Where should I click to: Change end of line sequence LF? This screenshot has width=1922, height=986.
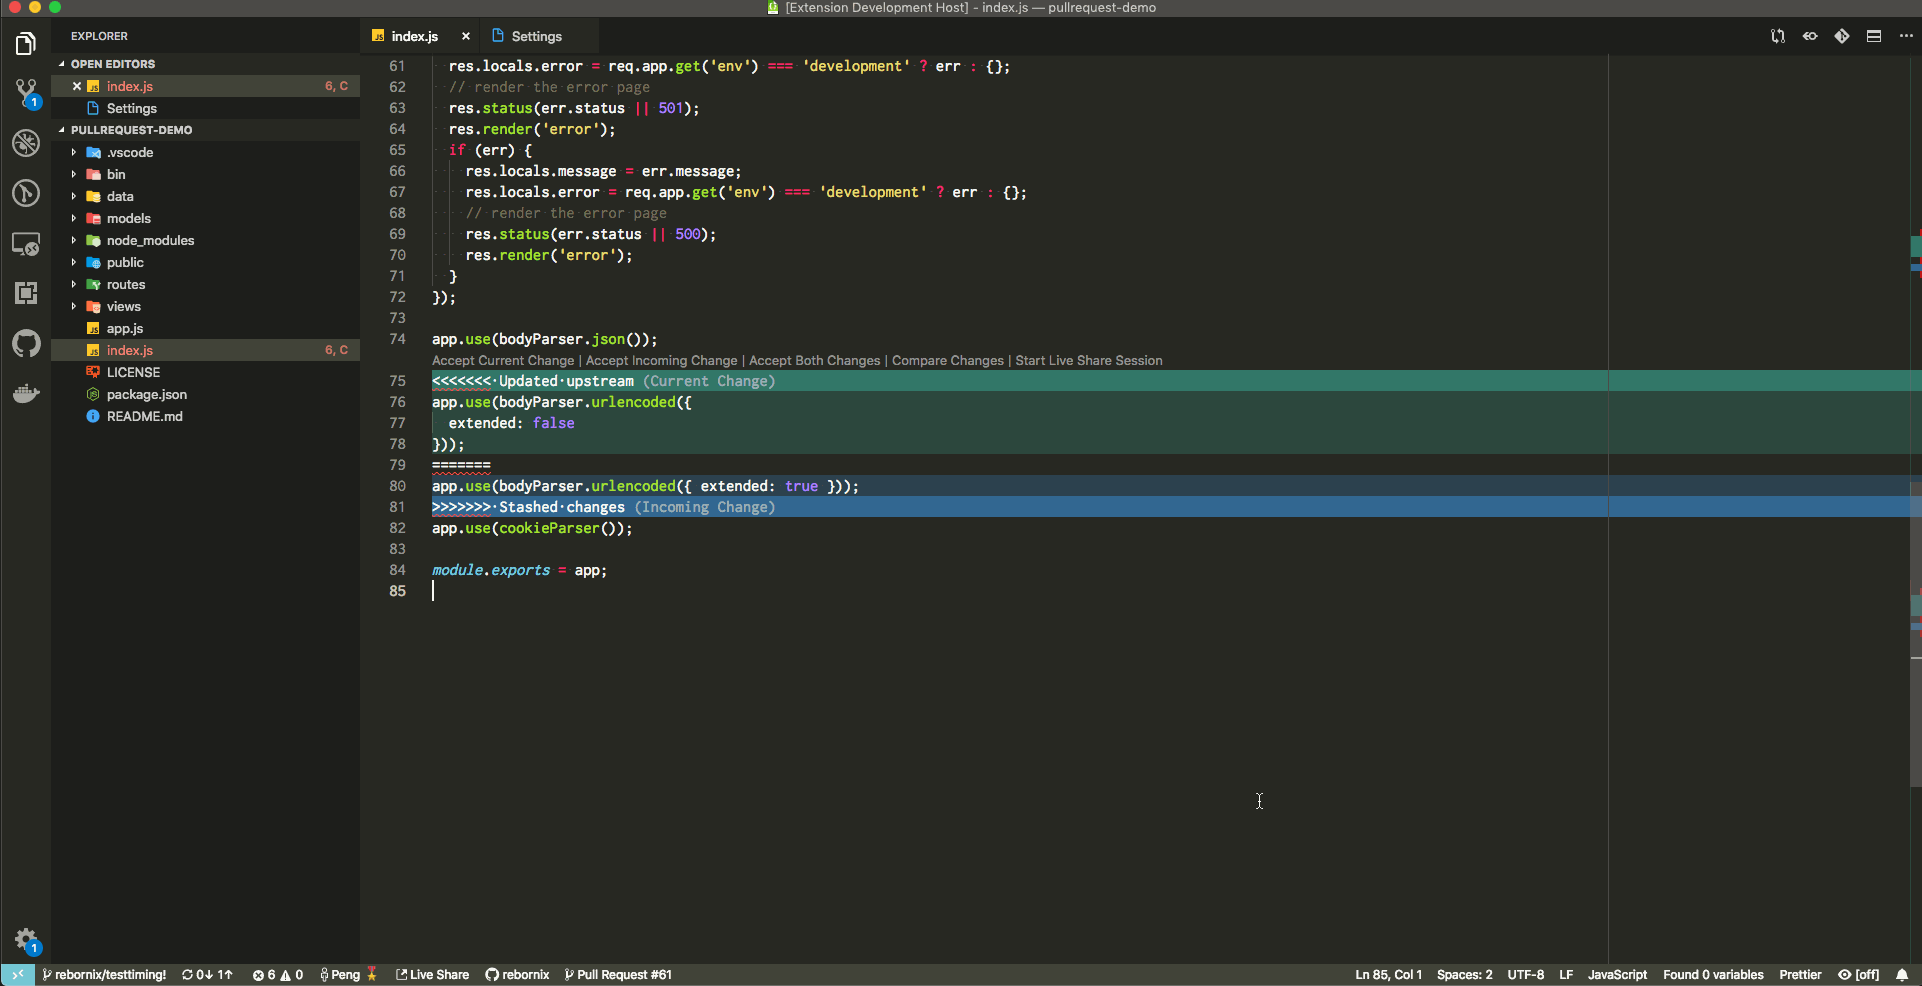point(1566,975)
